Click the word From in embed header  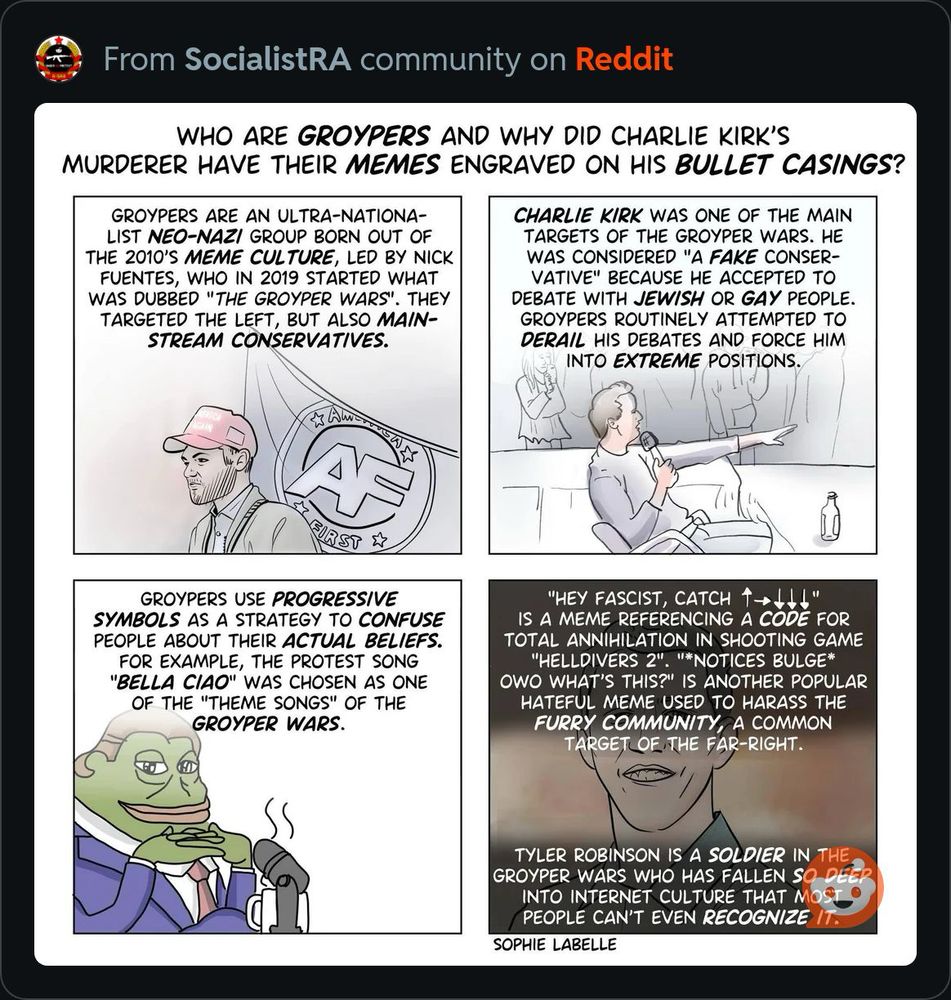tap(139, 59)
